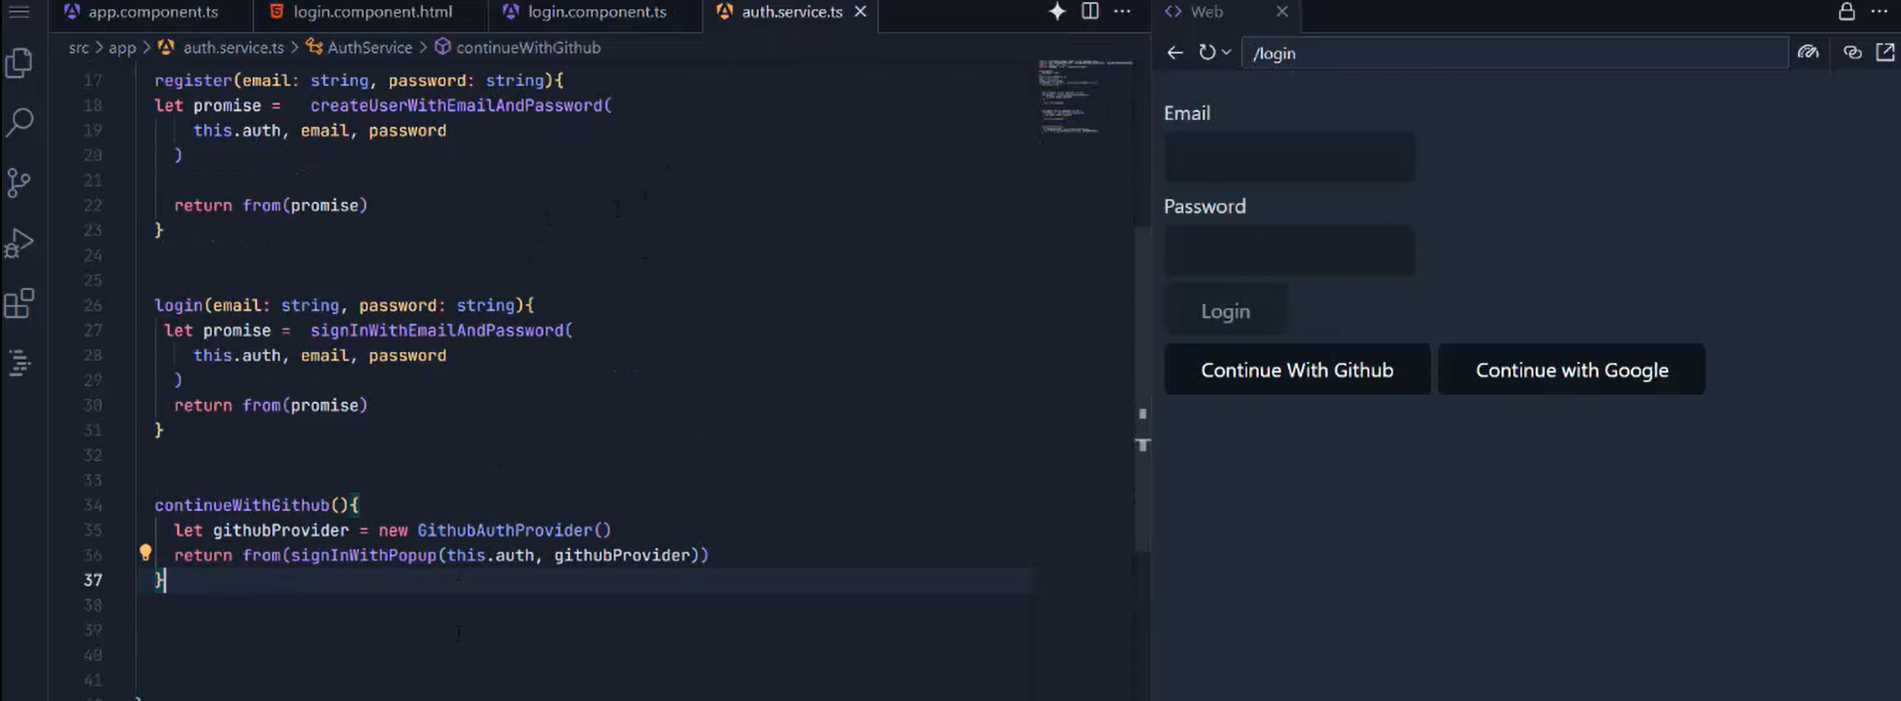This screenshot has height=701, width=1901.
Task: Click the login method name on line 26
Action: pos(179,305)
